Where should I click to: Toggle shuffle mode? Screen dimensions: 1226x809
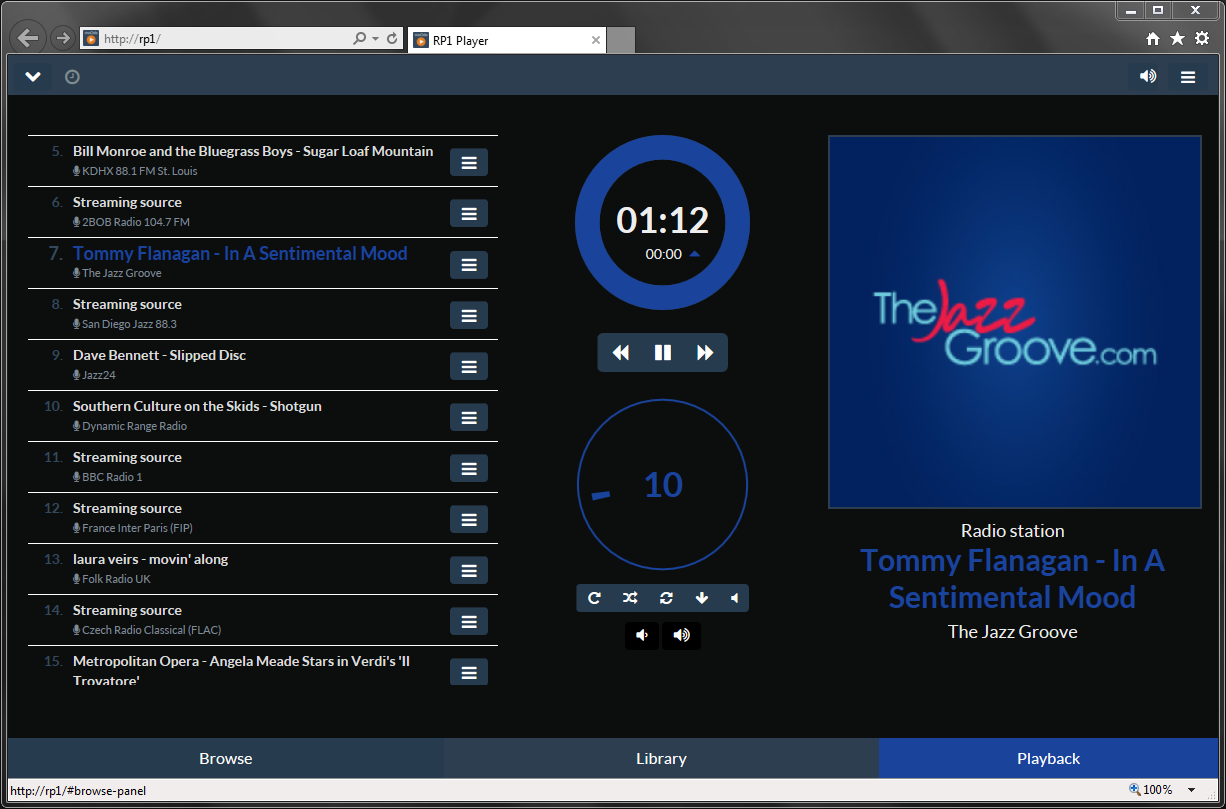(x=629, y=598)
